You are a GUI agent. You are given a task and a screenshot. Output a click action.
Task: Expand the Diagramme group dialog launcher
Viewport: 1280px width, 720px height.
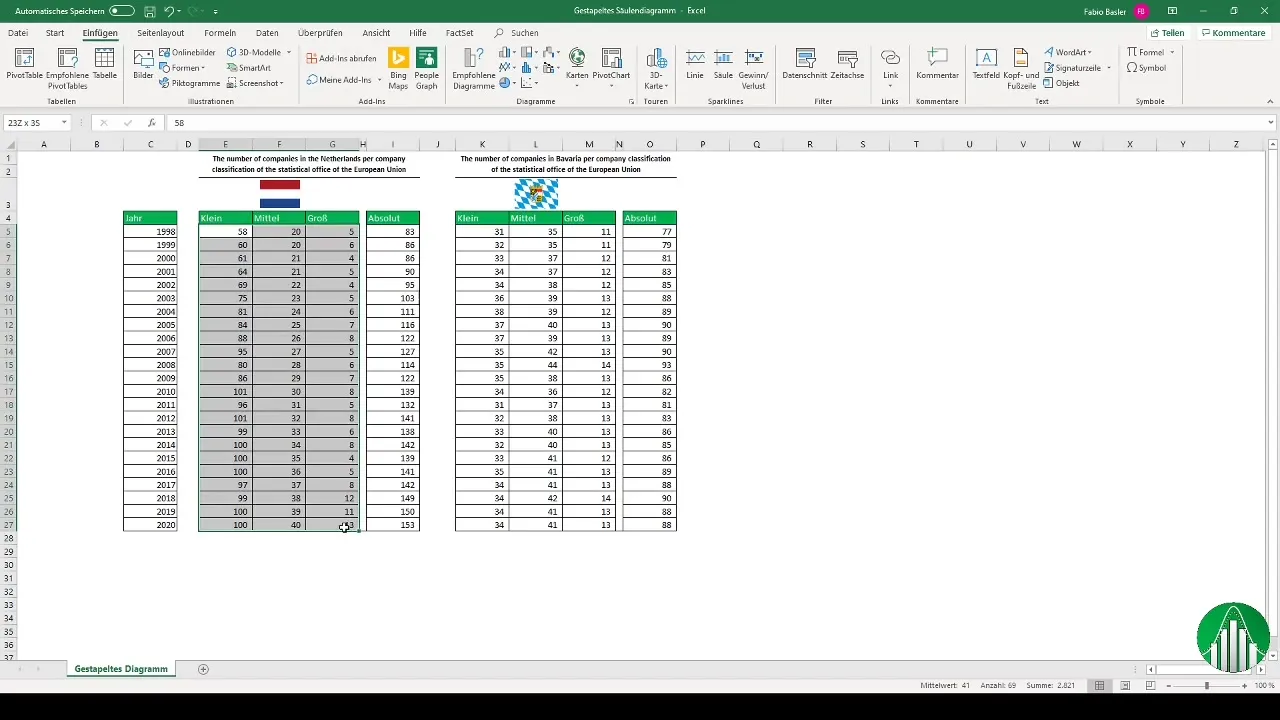point(631,102)
